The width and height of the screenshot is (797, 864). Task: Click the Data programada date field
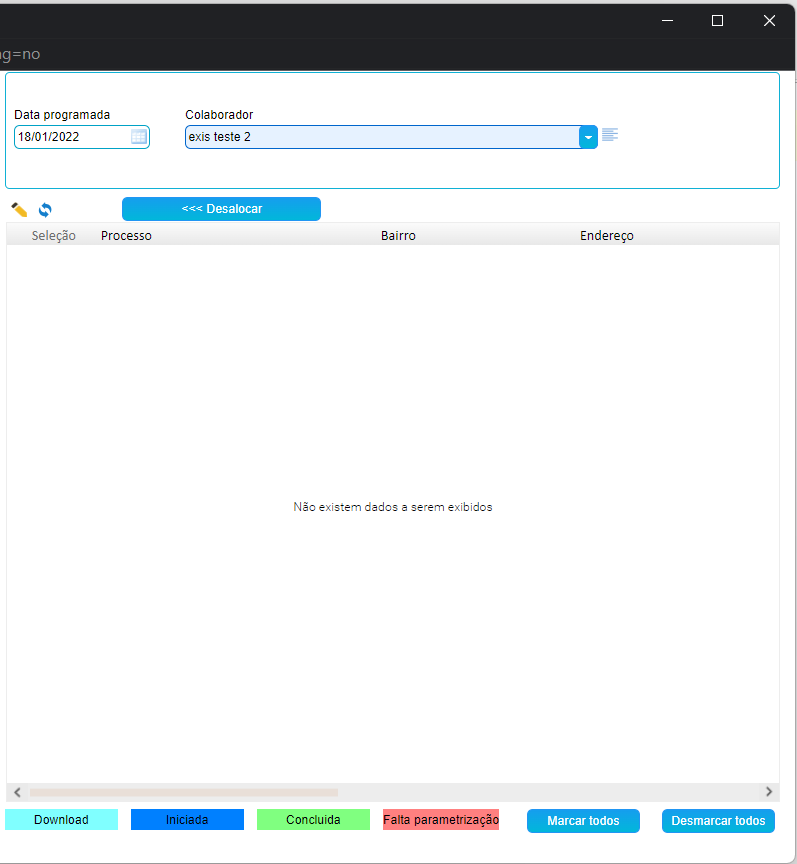point(72,137)
